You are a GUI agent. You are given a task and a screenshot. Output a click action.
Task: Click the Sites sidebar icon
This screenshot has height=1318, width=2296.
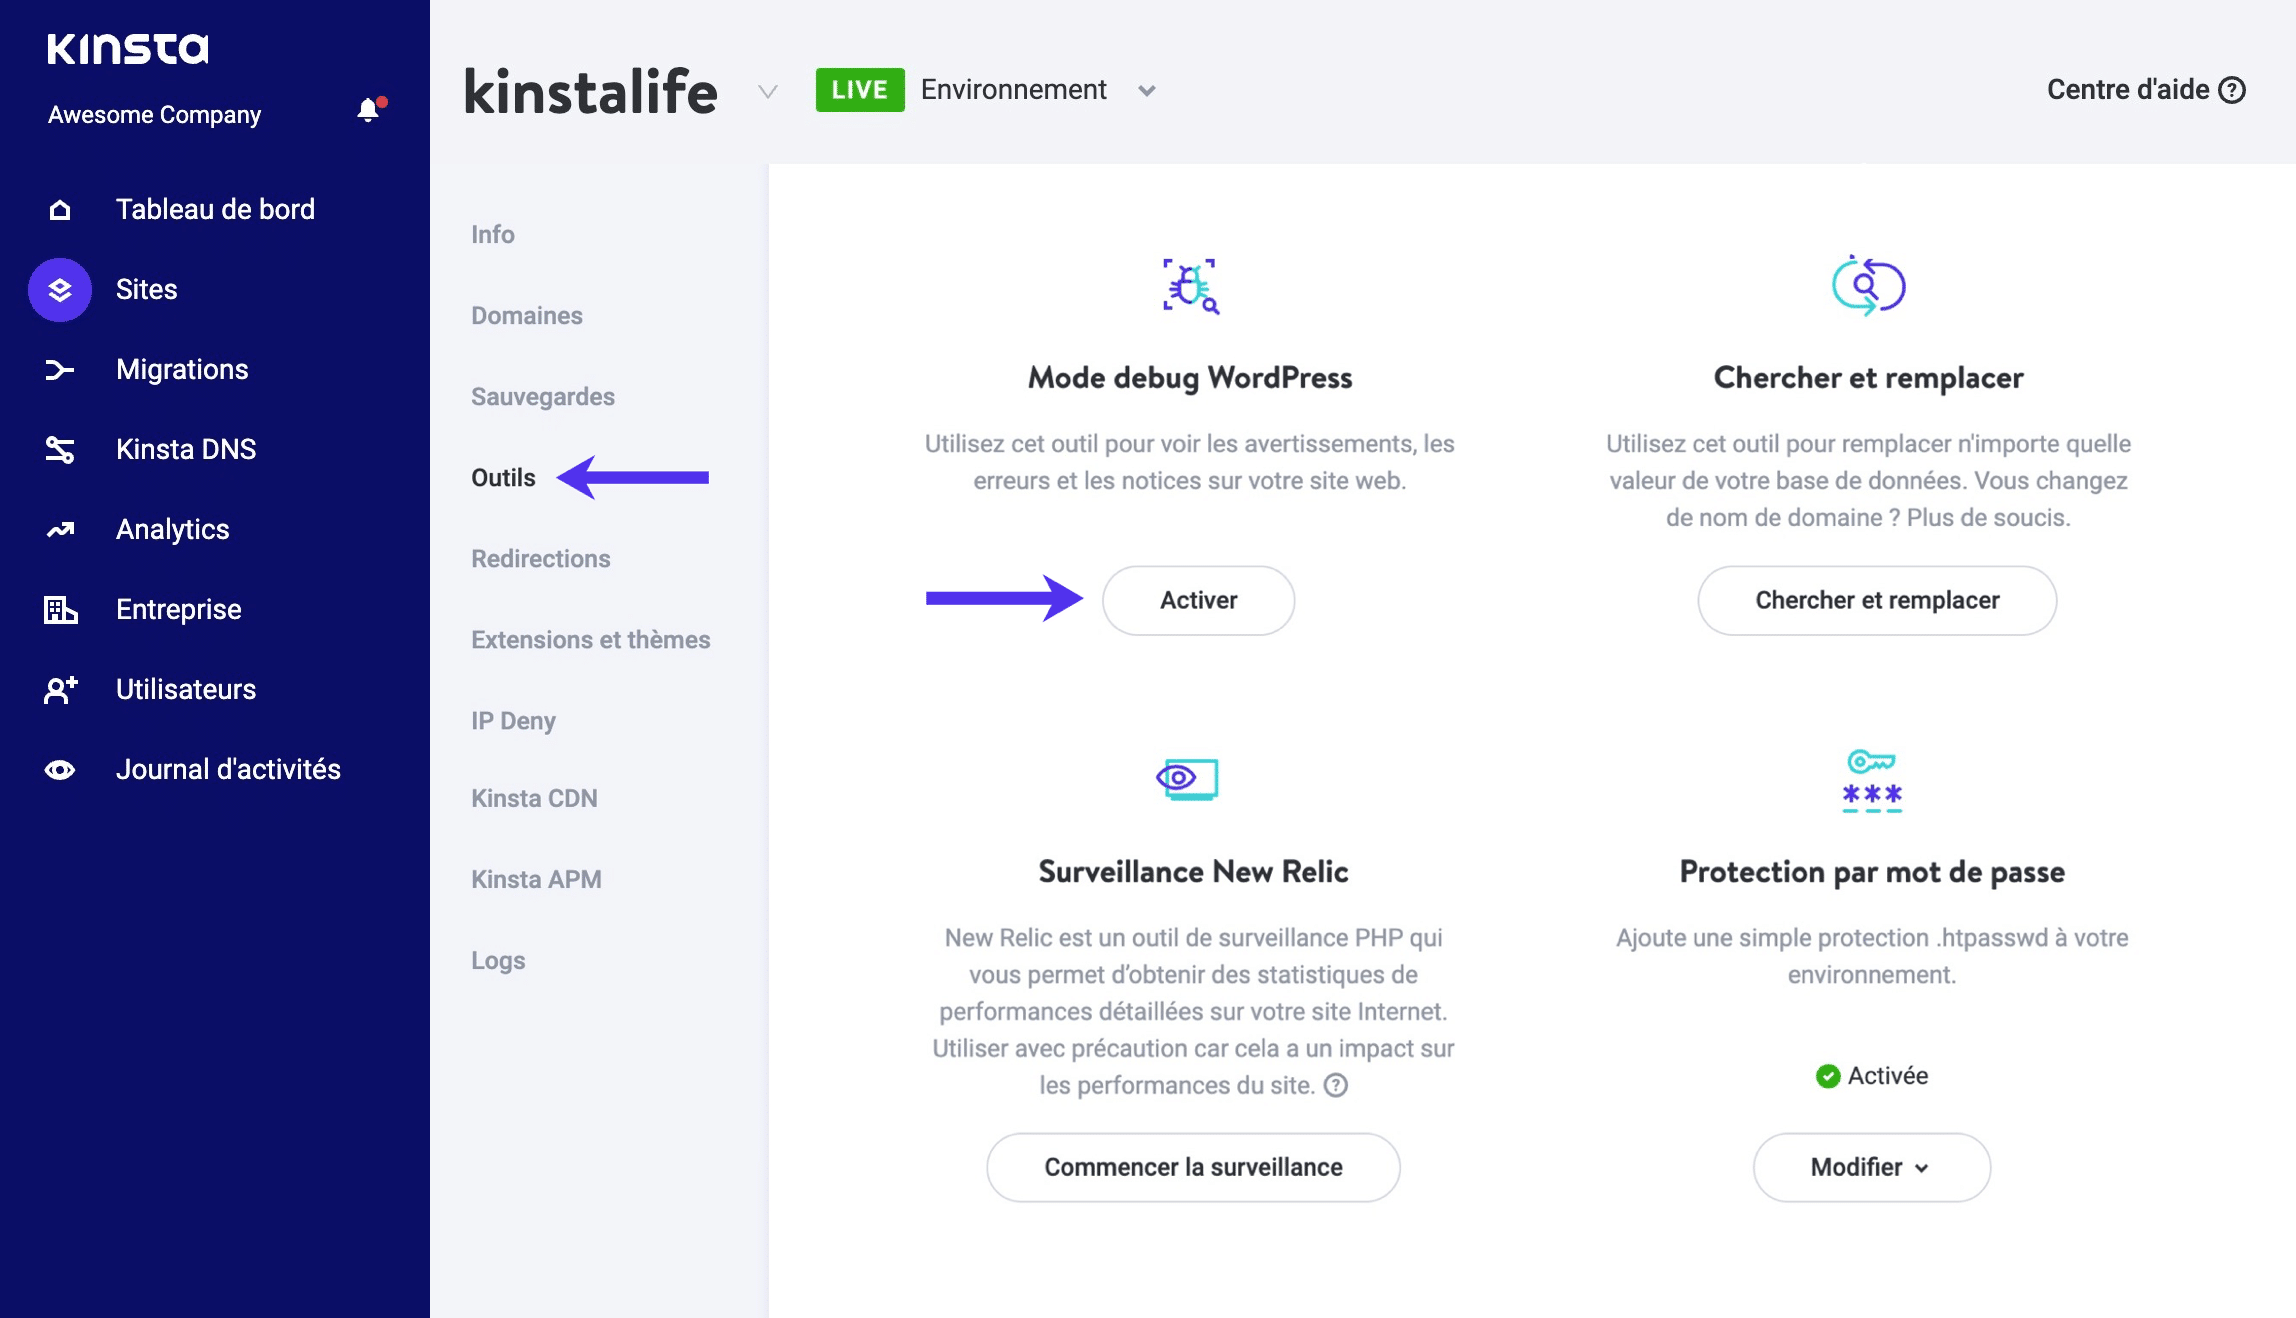pyautogui.click(x=58, y=289)
